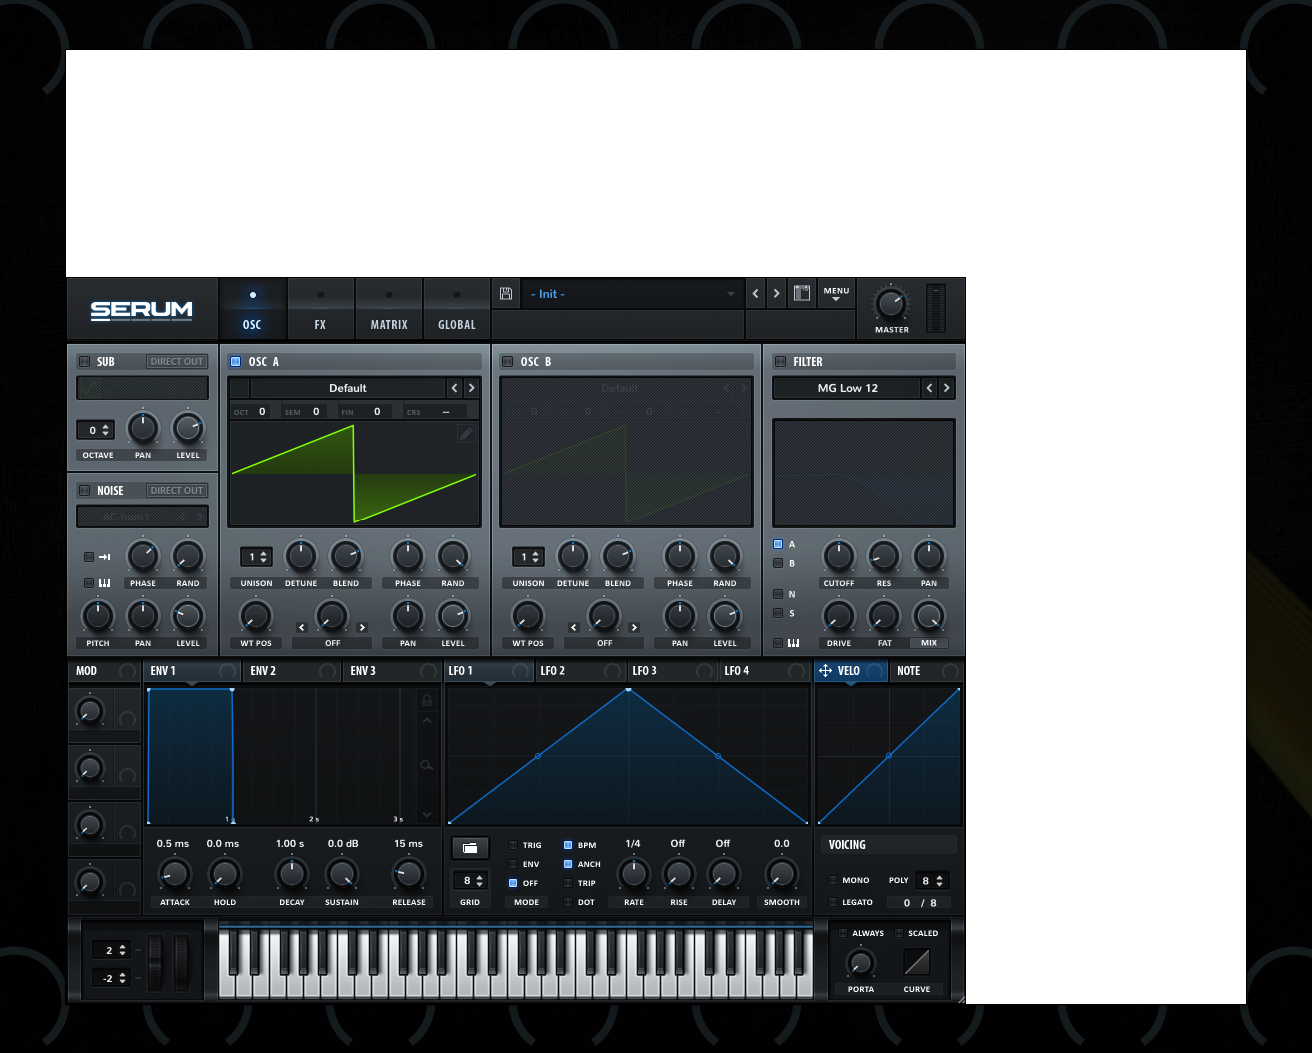Click SUB DIRECT OUT button

click(177, 362)
